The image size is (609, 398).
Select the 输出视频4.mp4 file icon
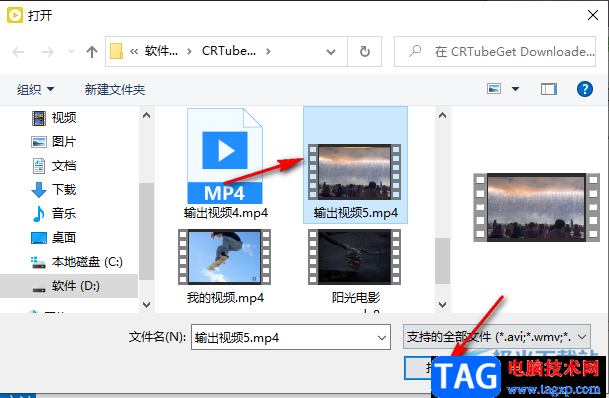pyautogui.click(x=225, y=156)
